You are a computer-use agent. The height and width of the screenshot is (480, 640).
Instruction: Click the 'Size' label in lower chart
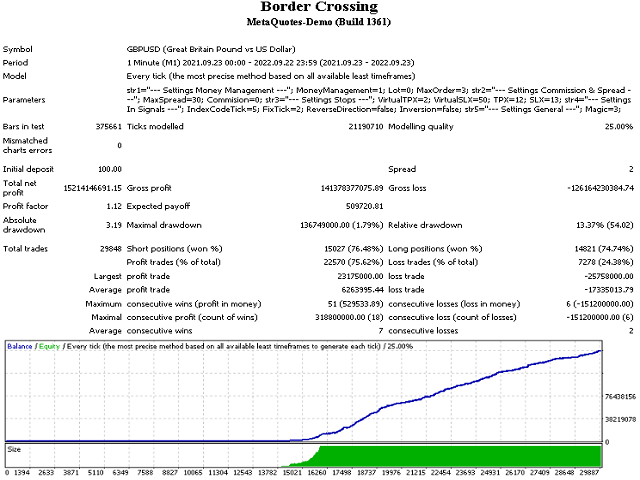point(14,449)
